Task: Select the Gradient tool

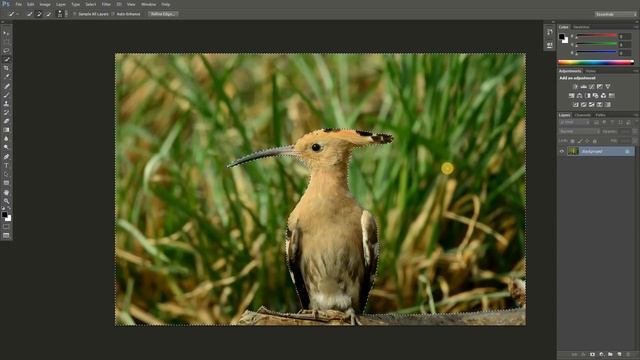Action: coord(6,130)
